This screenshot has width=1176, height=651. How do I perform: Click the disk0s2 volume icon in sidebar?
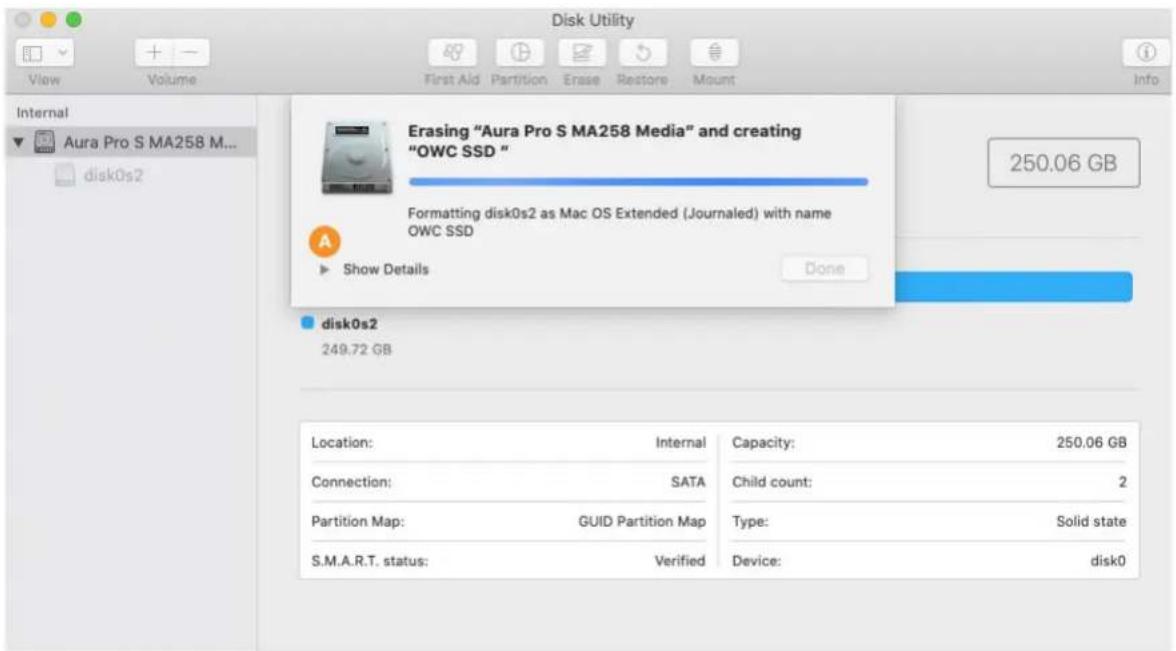[65, 175]
